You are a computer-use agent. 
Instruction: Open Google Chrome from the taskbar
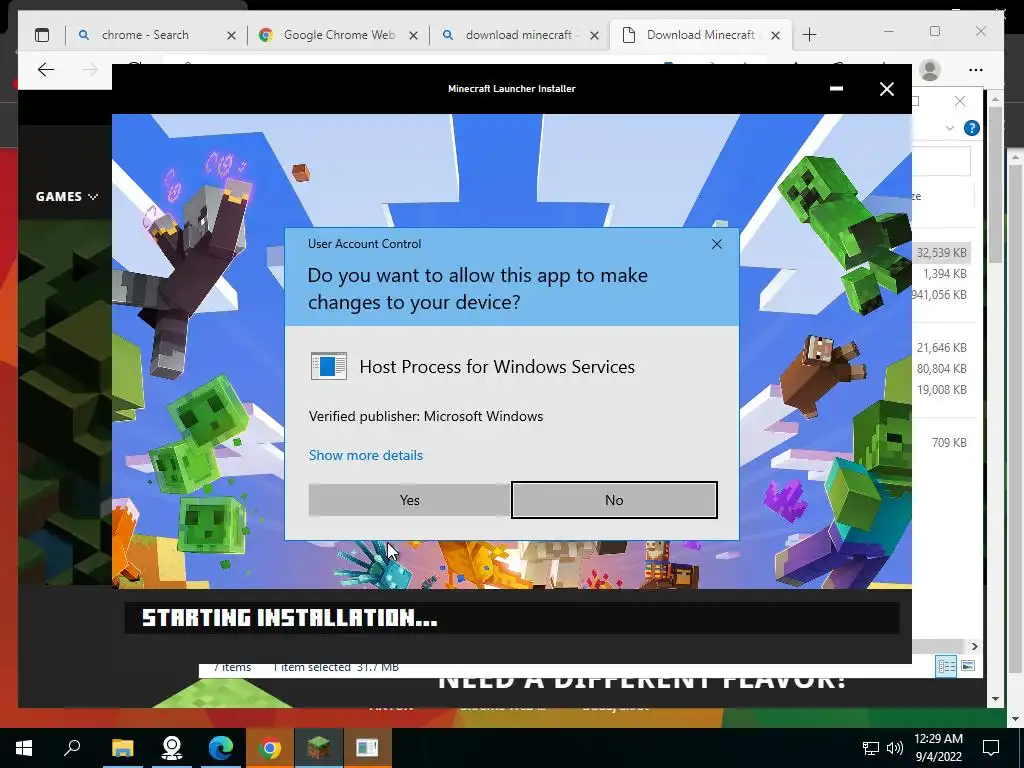pyautogui.click(x=269, y=748)
